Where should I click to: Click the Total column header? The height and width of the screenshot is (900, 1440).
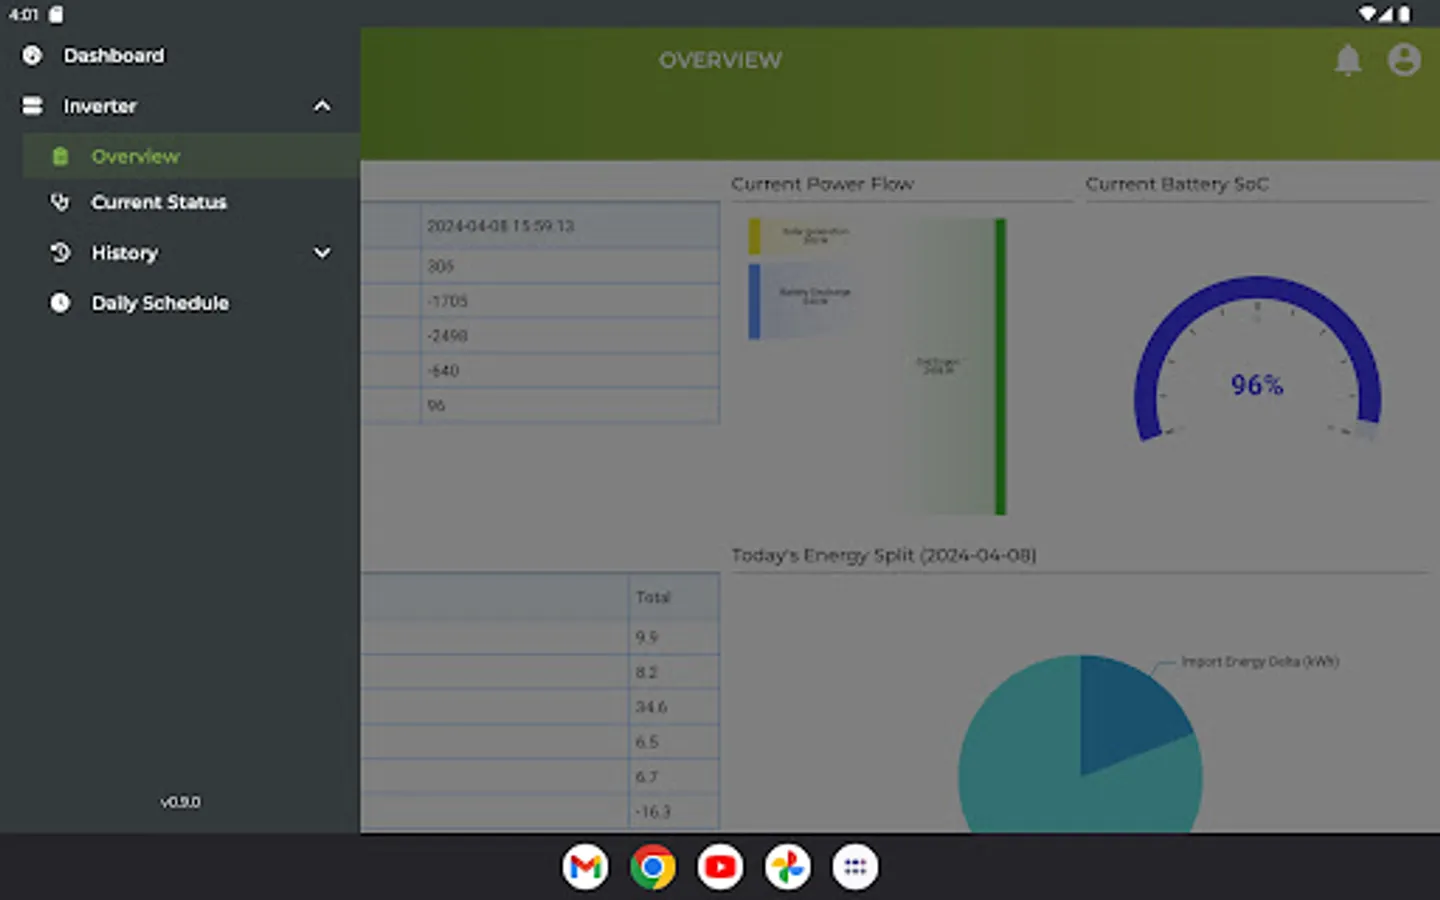(x=674, y=597)
